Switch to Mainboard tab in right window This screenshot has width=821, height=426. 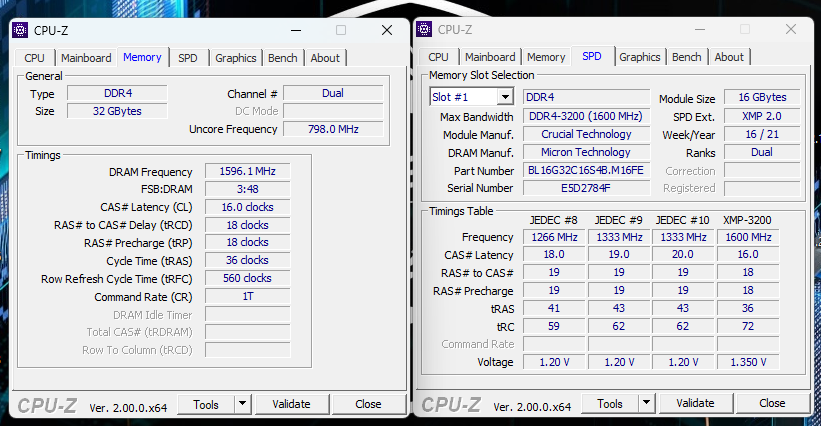[x=490, y=57]
